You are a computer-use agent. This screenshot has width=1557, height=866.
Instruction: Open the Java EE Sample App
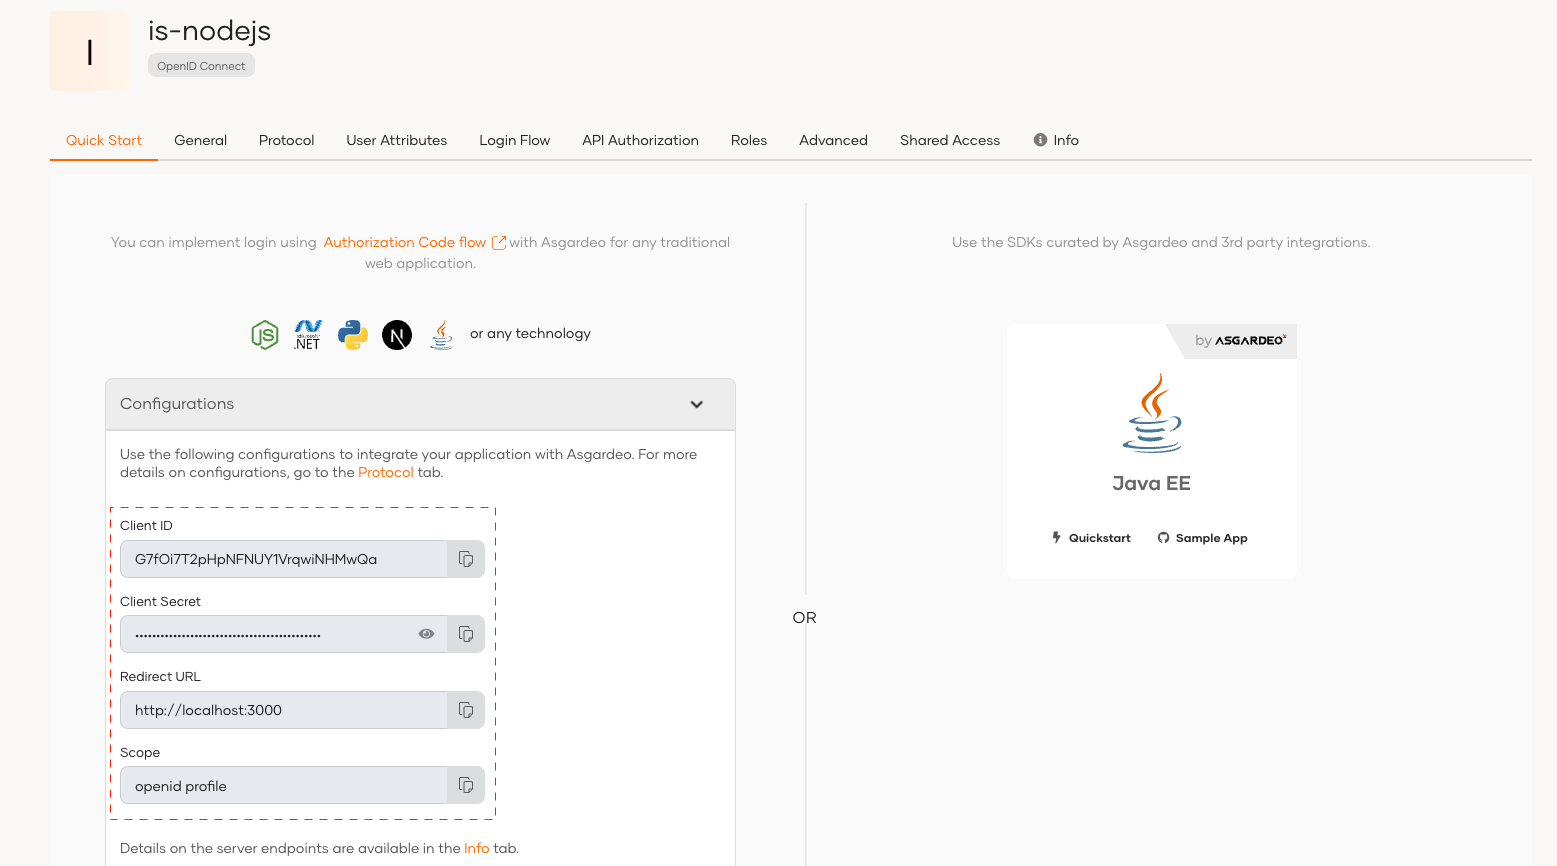(1202, 538)
